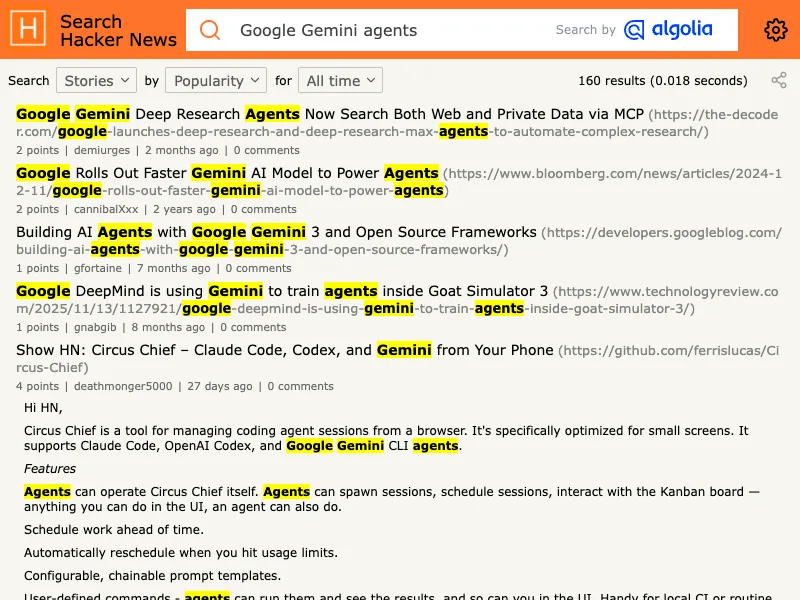
Task: Click the 160 results count text
Action: tap(663, 81)
